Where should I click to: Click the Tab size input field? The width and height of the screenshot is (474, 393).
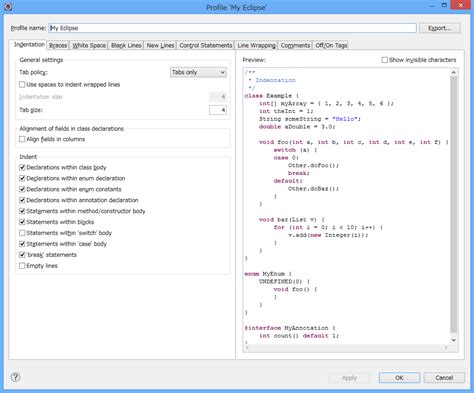click(x=218, y=110)
